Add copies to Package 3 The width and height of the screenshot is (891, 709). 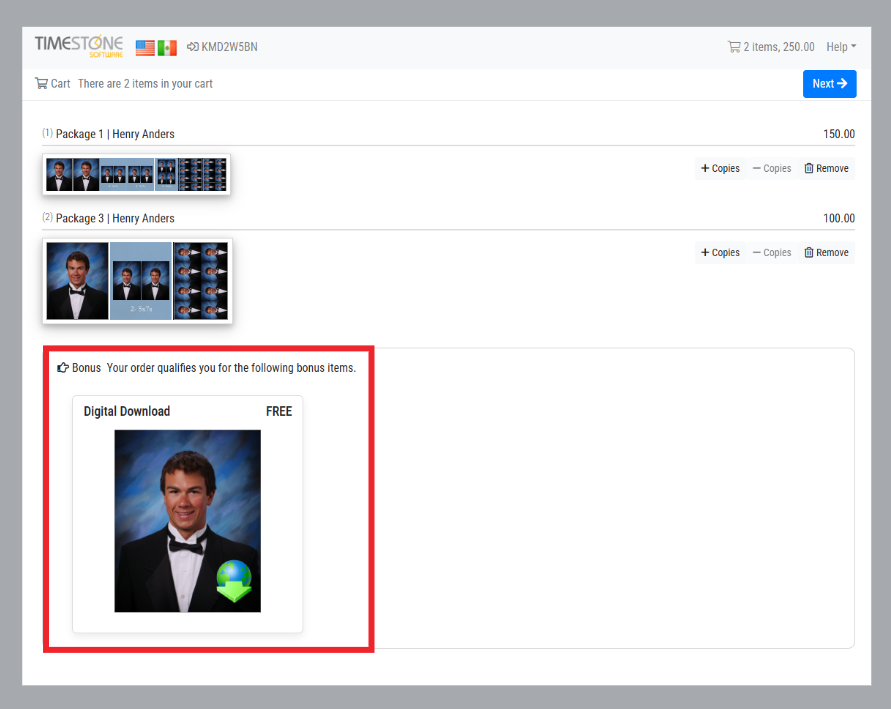click(720, 253)
